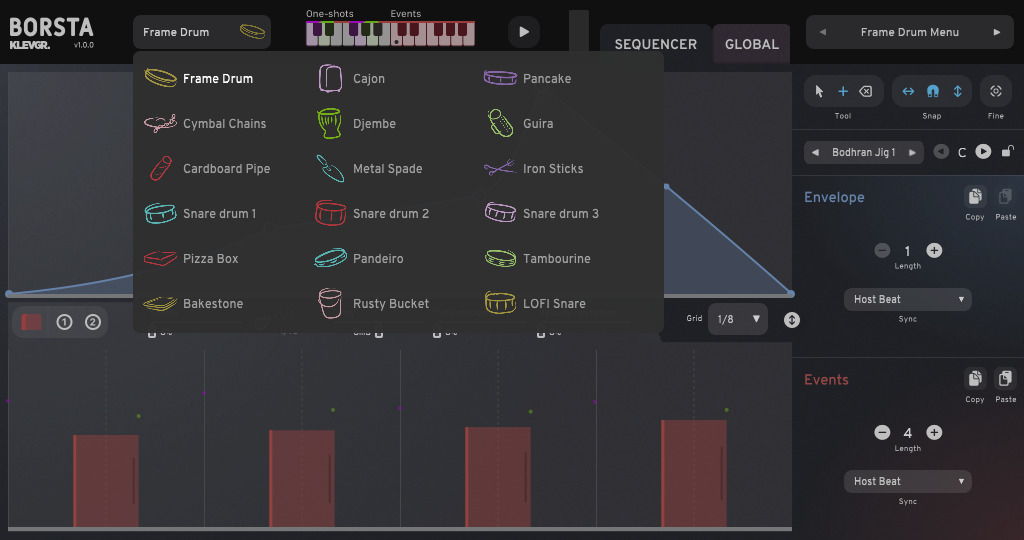The width and height of the screenshot is (1024, 540).
Task: Go to previous Frame Drum Menu preset
Action: [823, 32]
